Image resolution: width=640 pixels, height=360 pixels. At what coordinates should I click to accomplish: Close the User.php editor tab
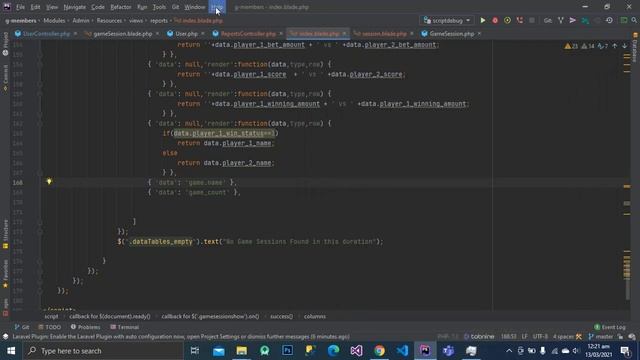point(203,34)
